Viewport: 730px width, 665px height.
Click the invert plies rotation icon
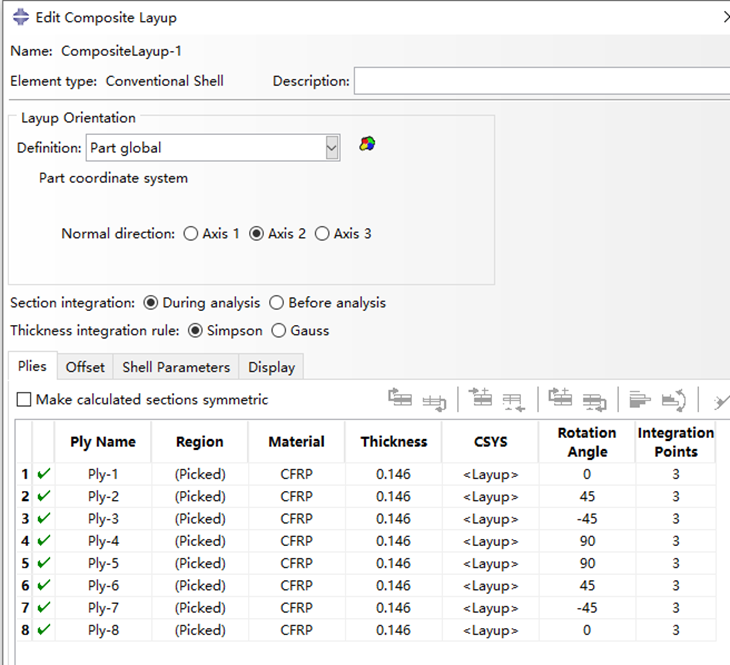pyautogui.click(x=674, y=400)
